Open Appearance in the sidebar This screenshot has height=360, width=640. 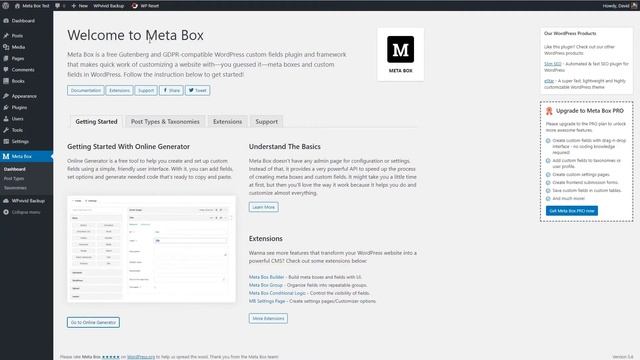click(26, 96)
